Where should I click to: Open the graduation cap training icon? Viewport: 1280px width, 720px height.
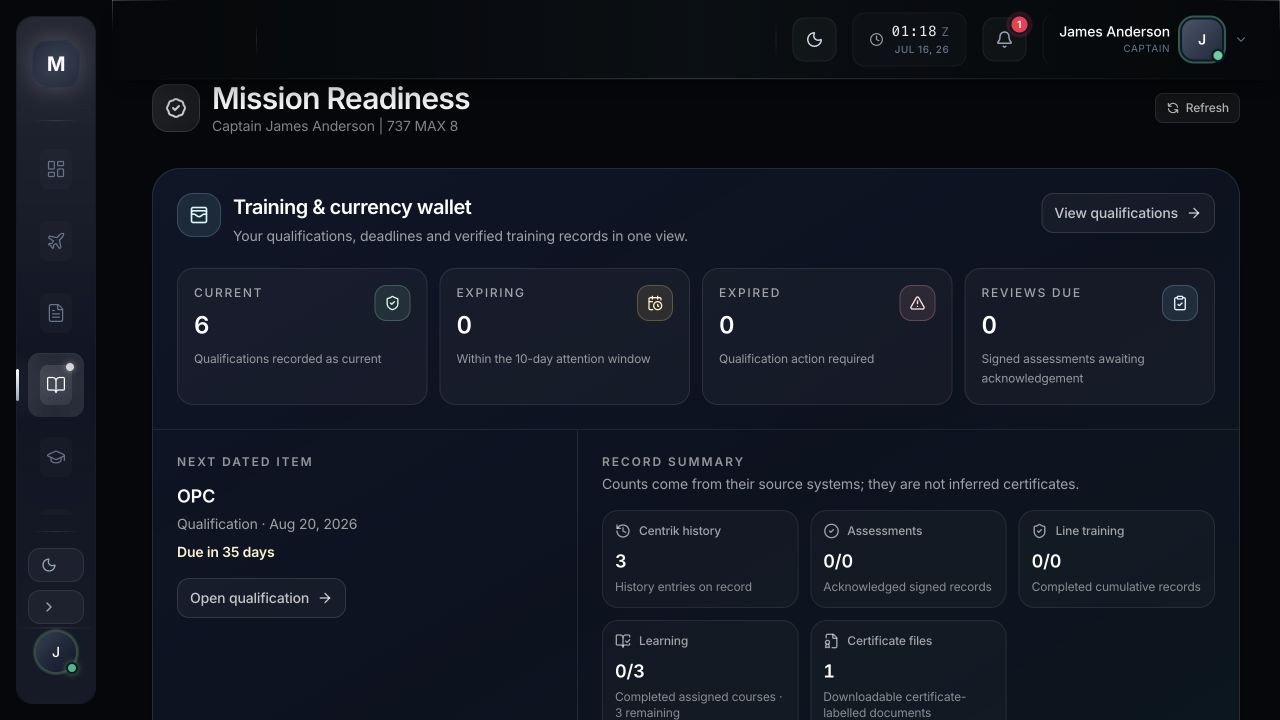point(56,457)
